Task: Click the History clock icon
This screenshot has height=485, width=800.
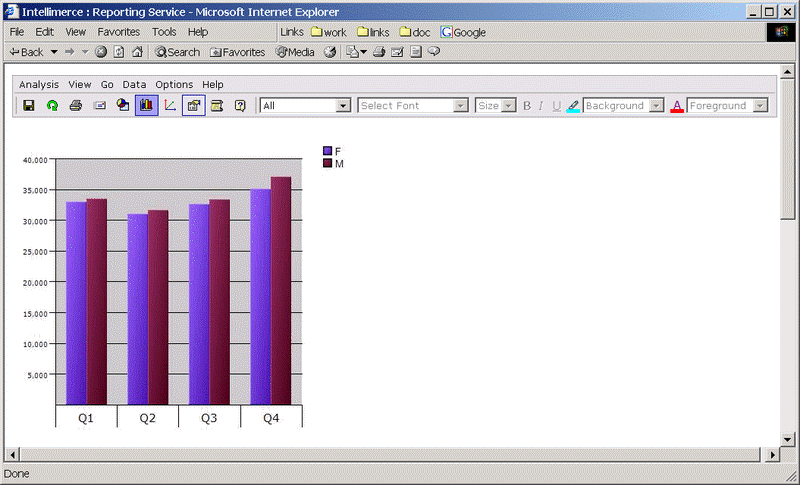Action: (x=330, y=52)
